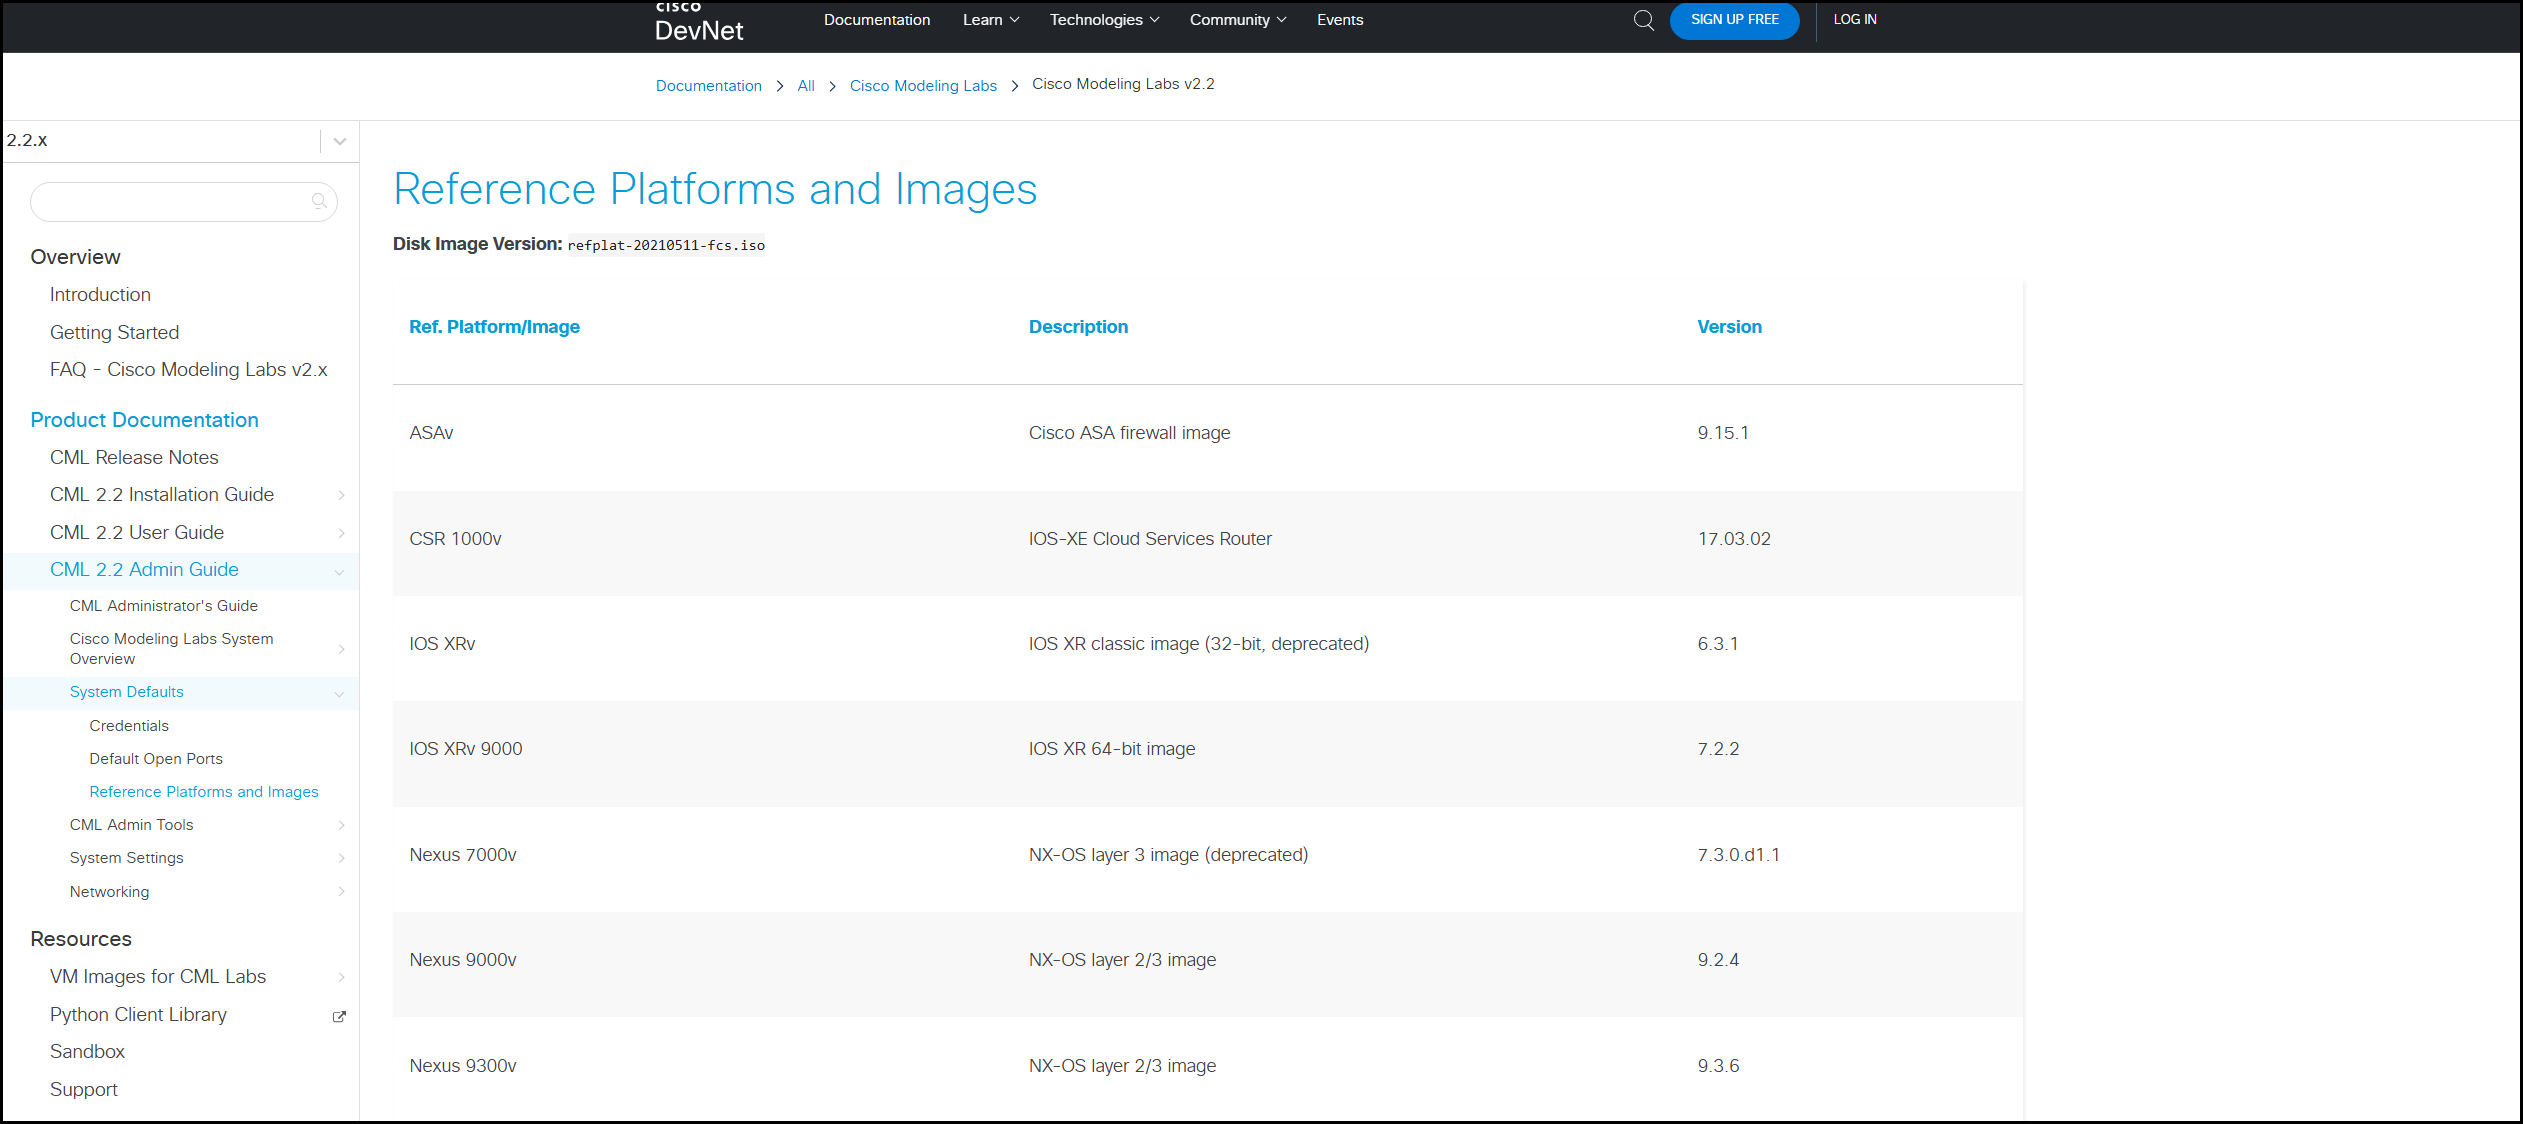Viewport: 2523px width, 1124px height.
Task: Expand System Settings chevron
Action: click(341, 858)
